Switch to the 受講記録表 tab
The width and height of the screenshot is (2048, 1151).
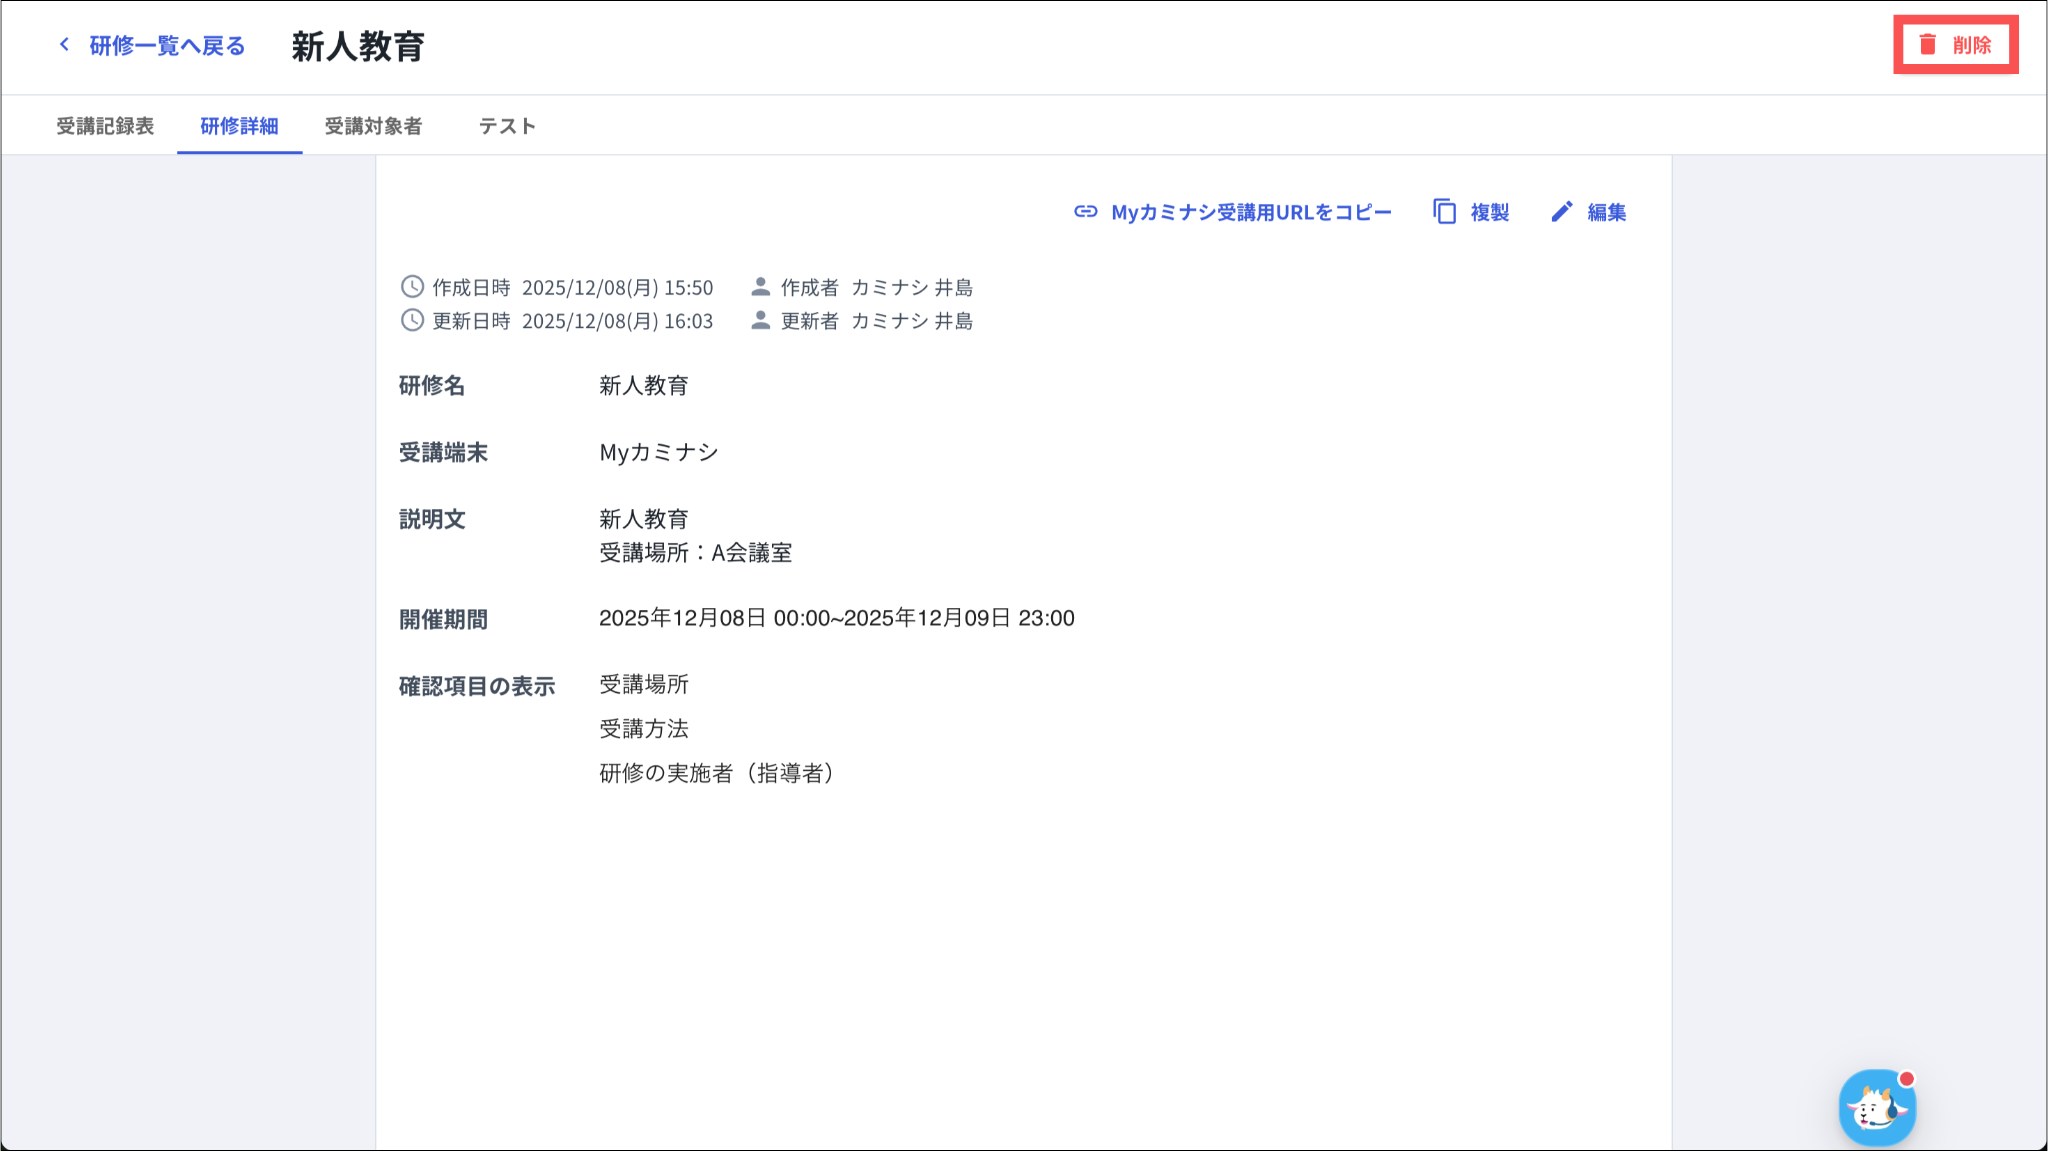[105, 126]
